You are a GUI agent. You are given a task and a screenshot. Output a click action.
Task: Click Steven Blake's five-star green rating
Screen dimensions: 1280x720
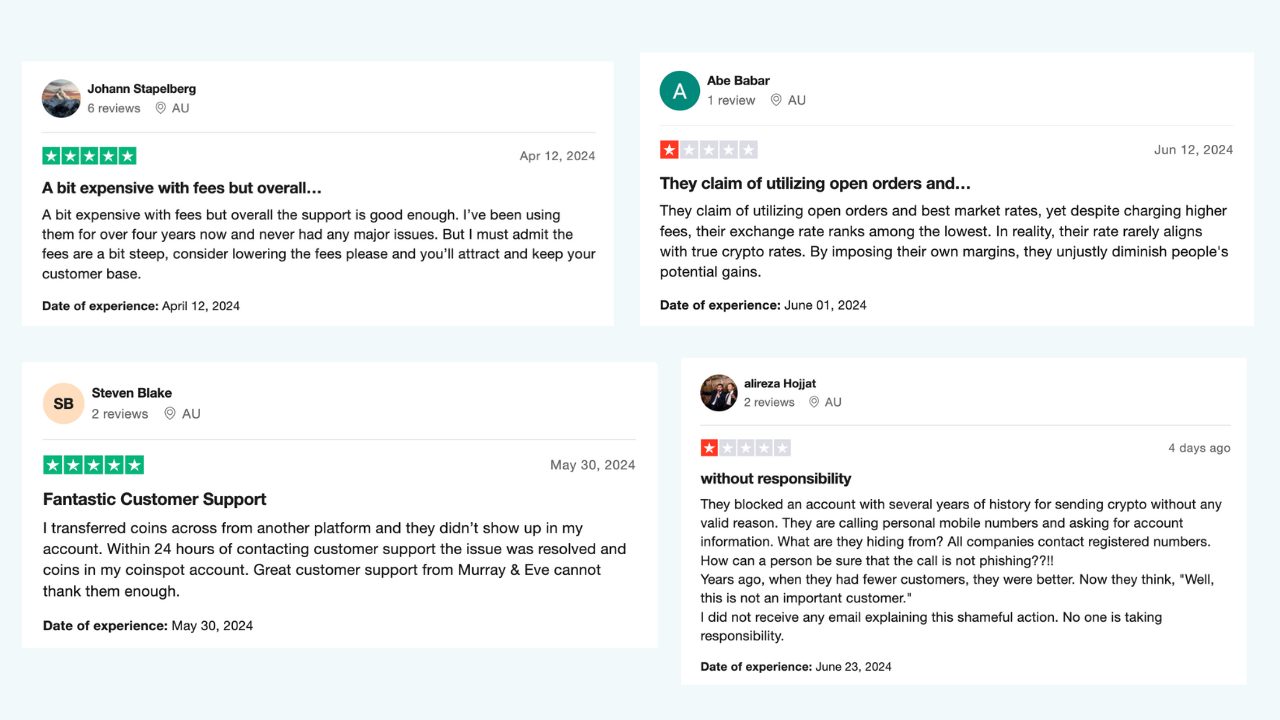pyautogui.click(x=93, y=465)
